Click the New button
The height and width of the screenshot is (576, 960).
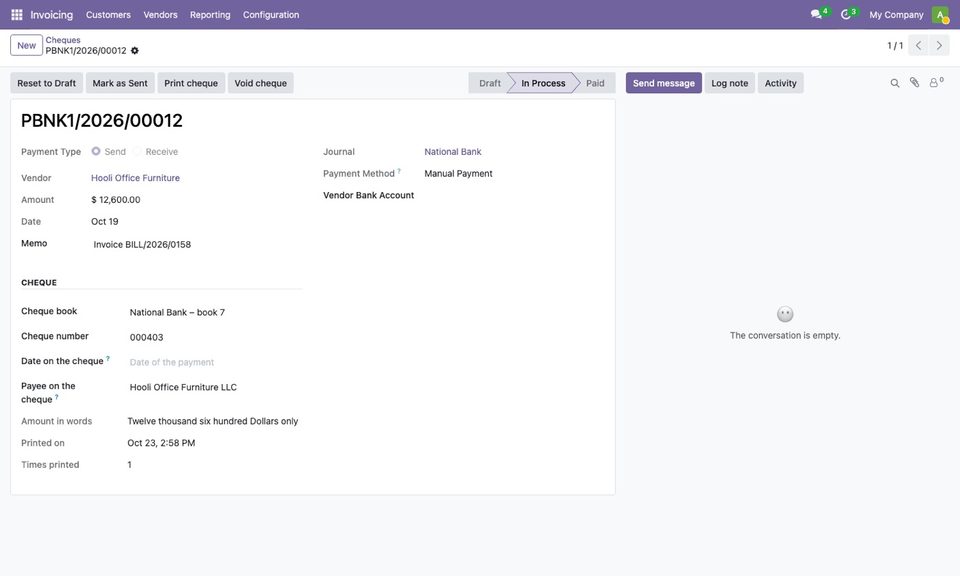pyautogui.click(x=26, y=45)
